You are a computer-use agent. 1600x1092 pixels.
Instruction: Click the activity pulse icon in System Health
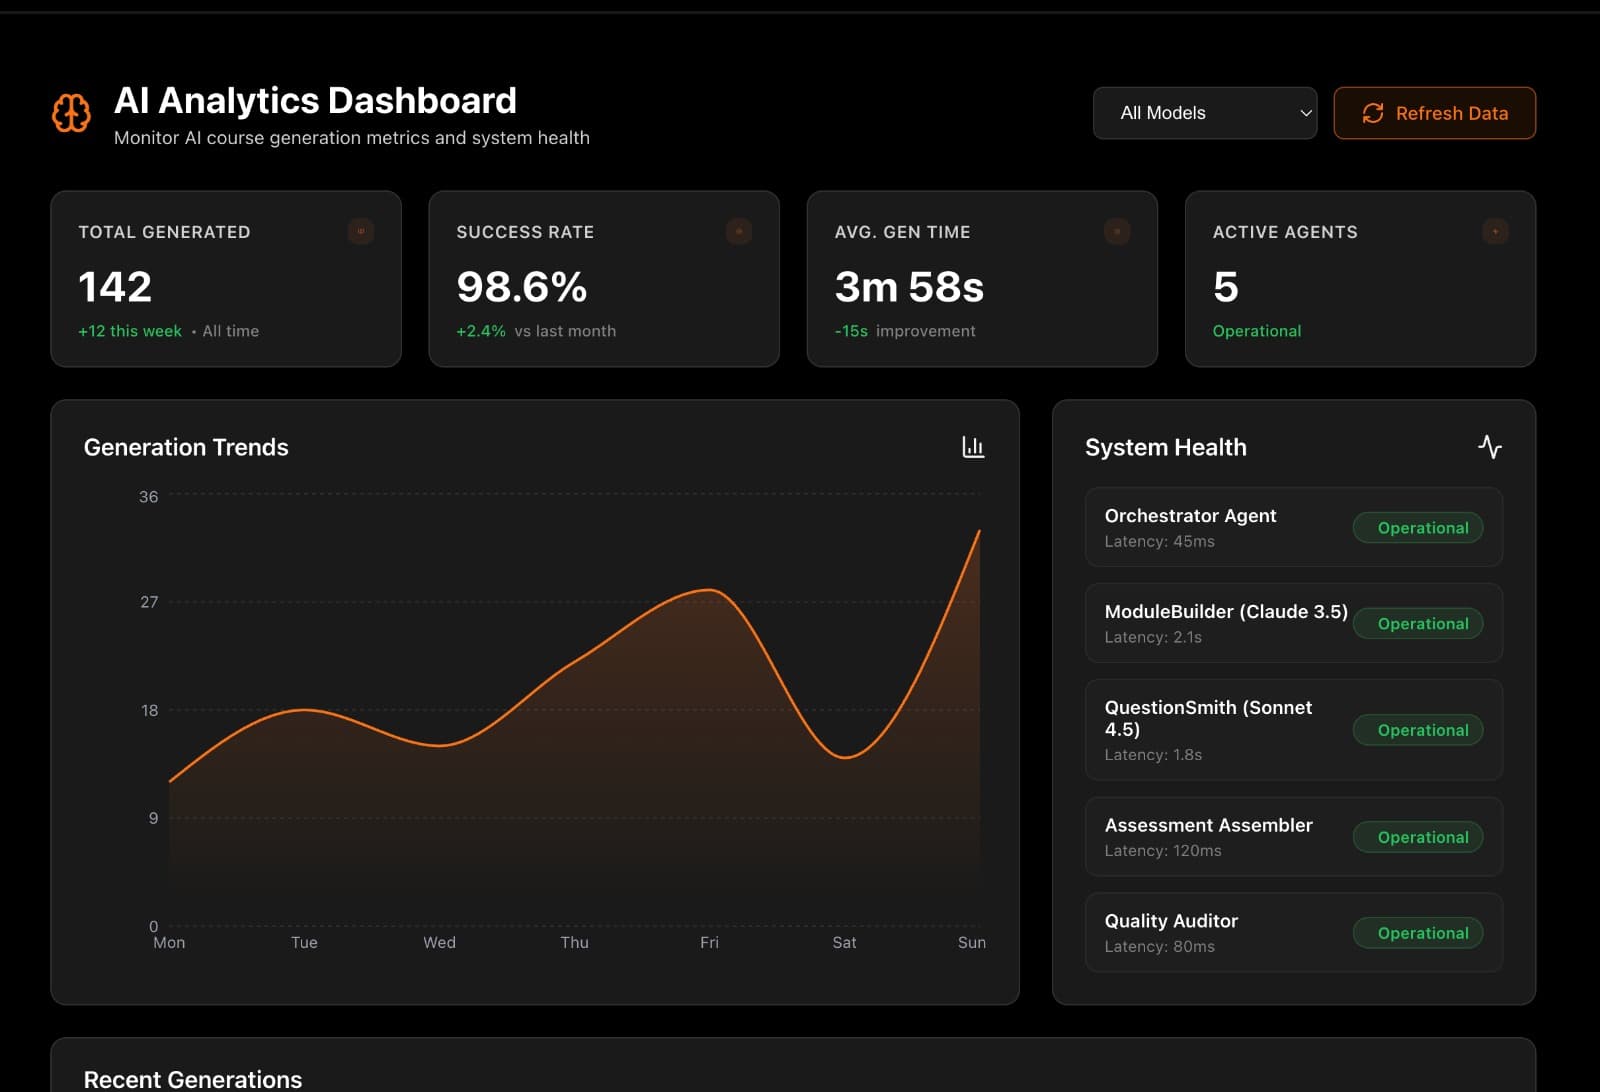click(x=1489, y=447)
